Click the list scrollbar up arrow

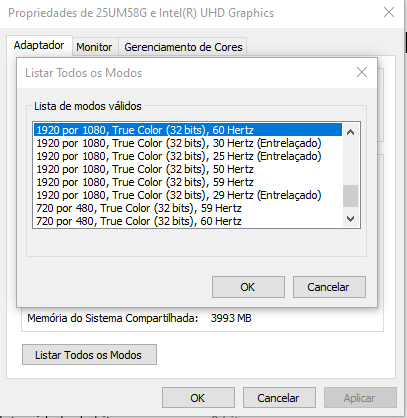point(350,132)
